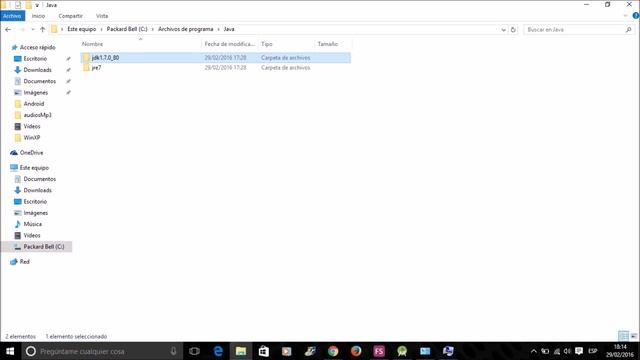
Task: Switch to the Vista ribbon tab
Action: pyautogui.click(x=102, y=16)
